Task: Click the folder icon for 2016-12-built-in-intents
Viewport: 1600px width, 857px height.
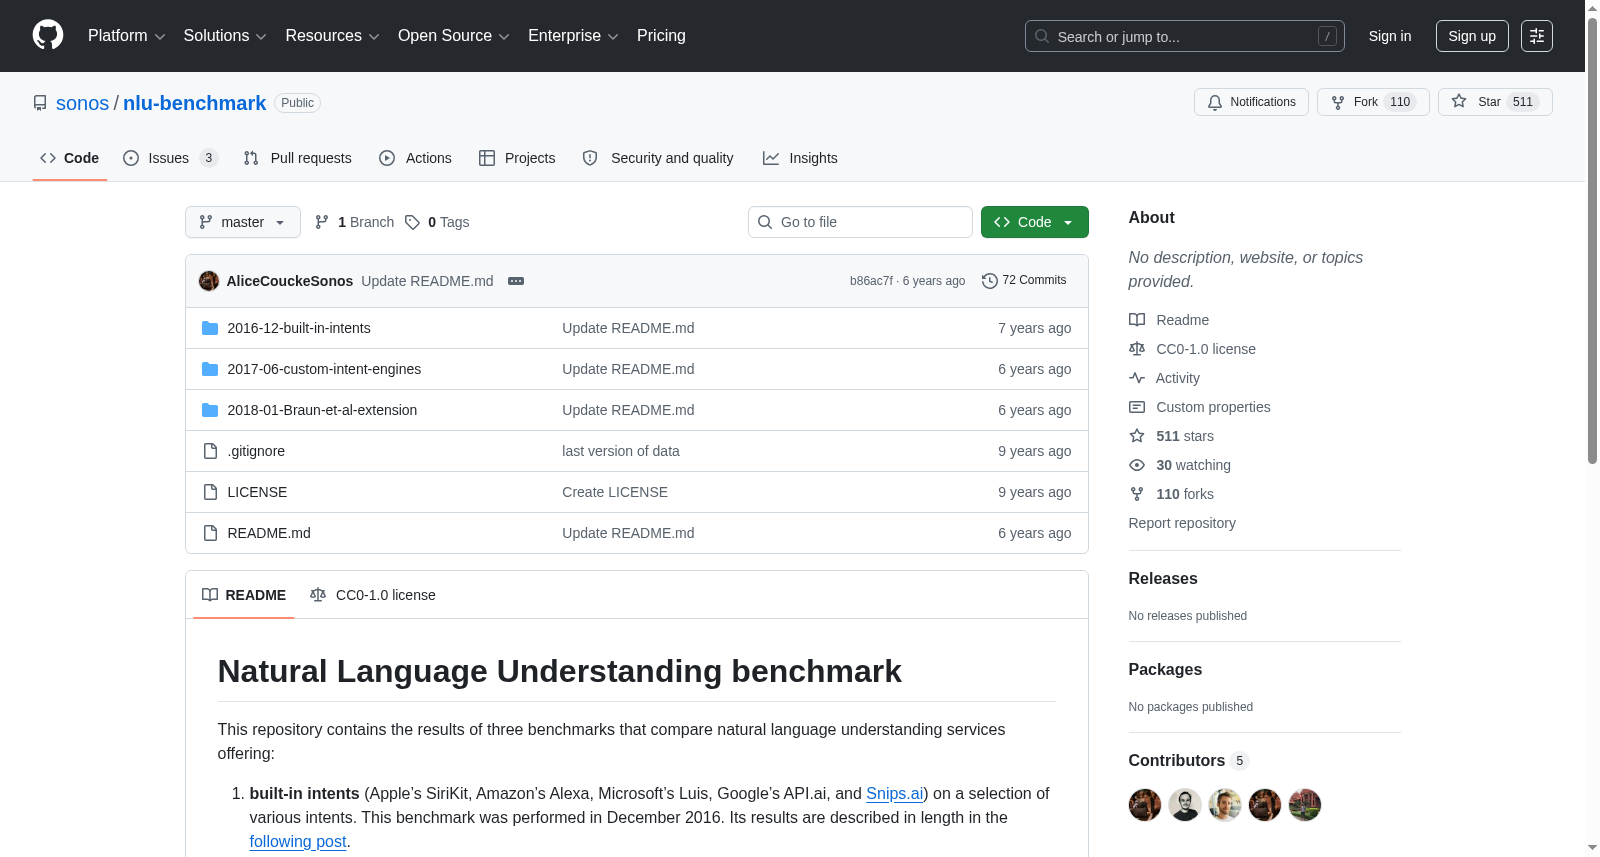Action: click(x=210, y=328)
